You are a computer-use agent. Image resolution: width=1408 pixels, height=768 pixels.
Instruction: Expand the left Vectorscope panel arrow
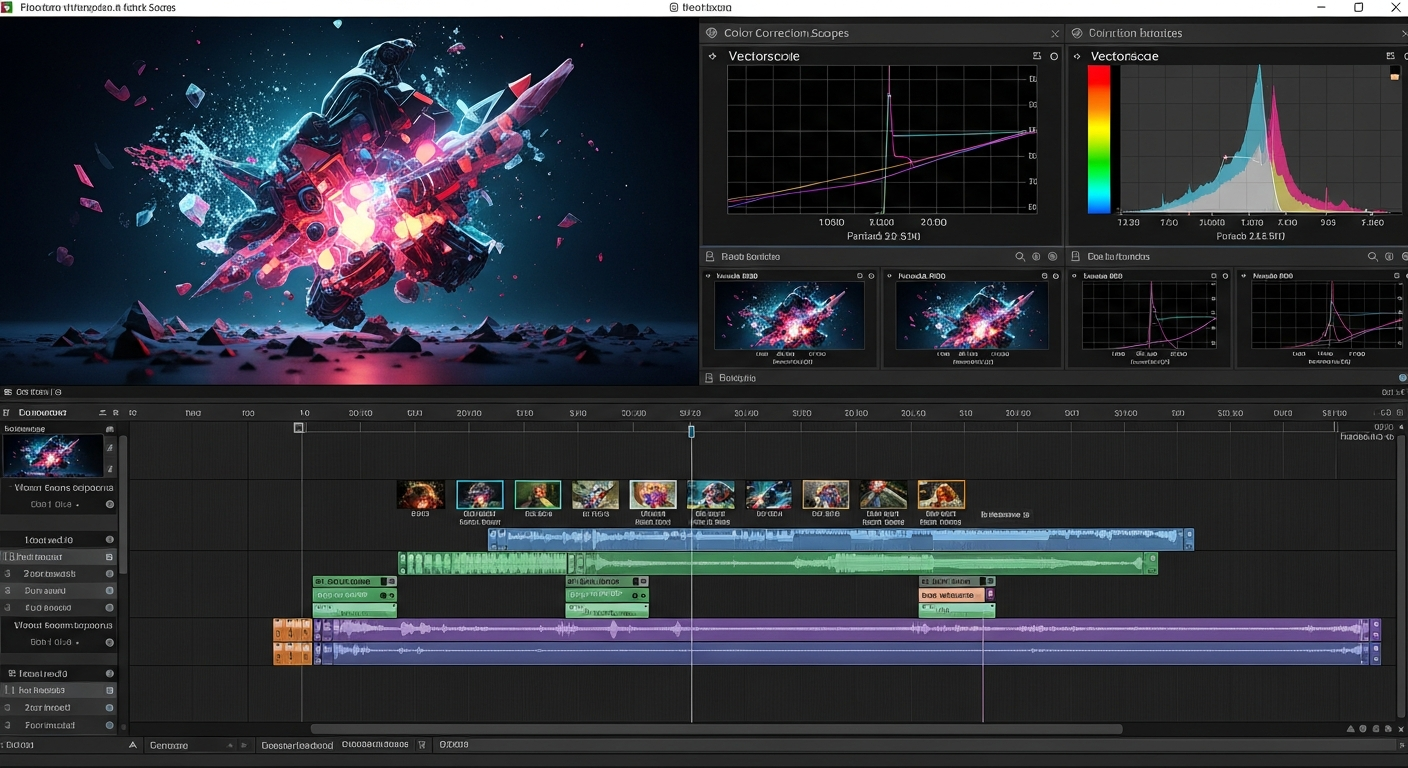point(712,56)
